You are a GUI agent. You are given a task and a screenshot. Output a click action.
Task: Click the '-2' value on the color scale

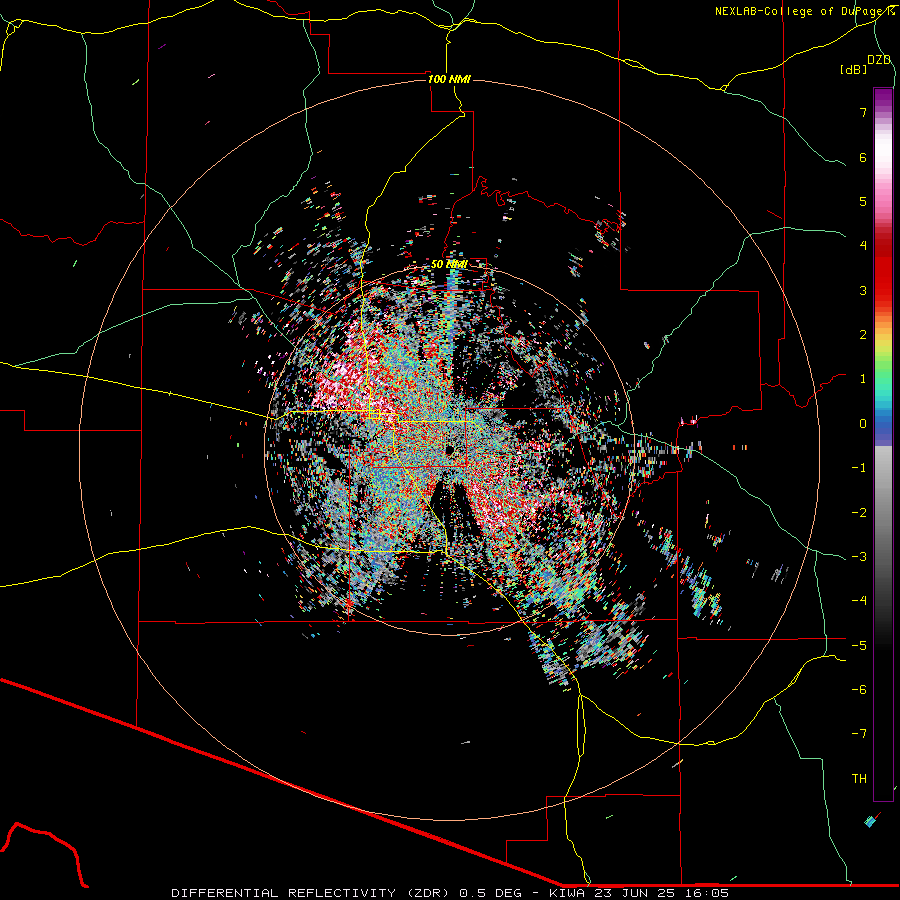click(x=859, y=513)
